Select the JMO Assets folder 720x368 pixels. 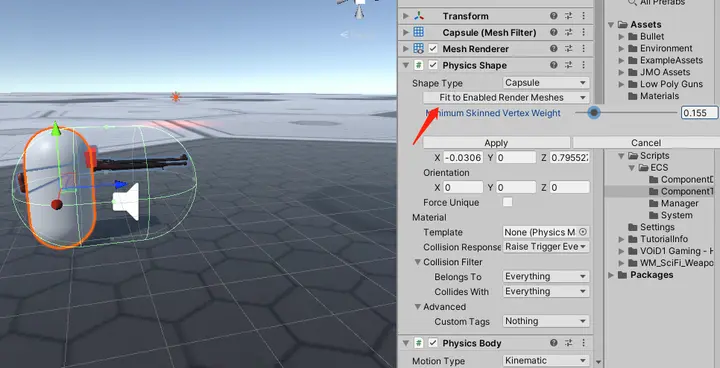point(665,72)
